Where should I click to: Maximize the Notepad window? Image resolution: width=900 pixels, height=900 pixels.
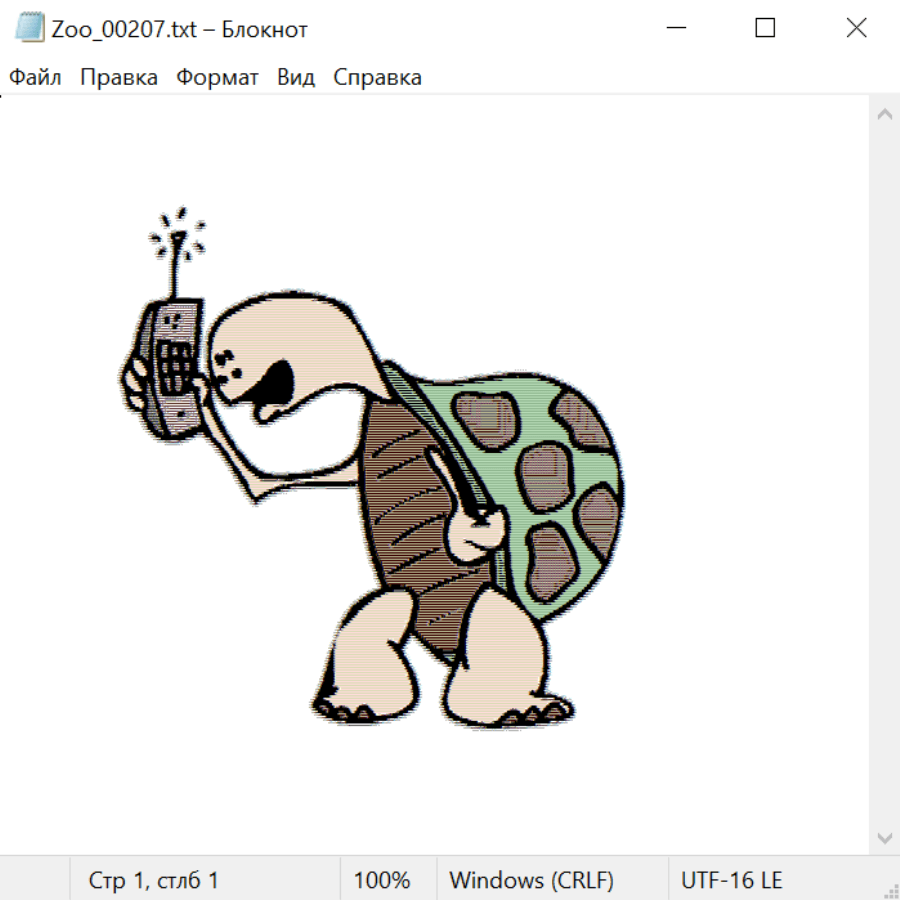[765, 29]
